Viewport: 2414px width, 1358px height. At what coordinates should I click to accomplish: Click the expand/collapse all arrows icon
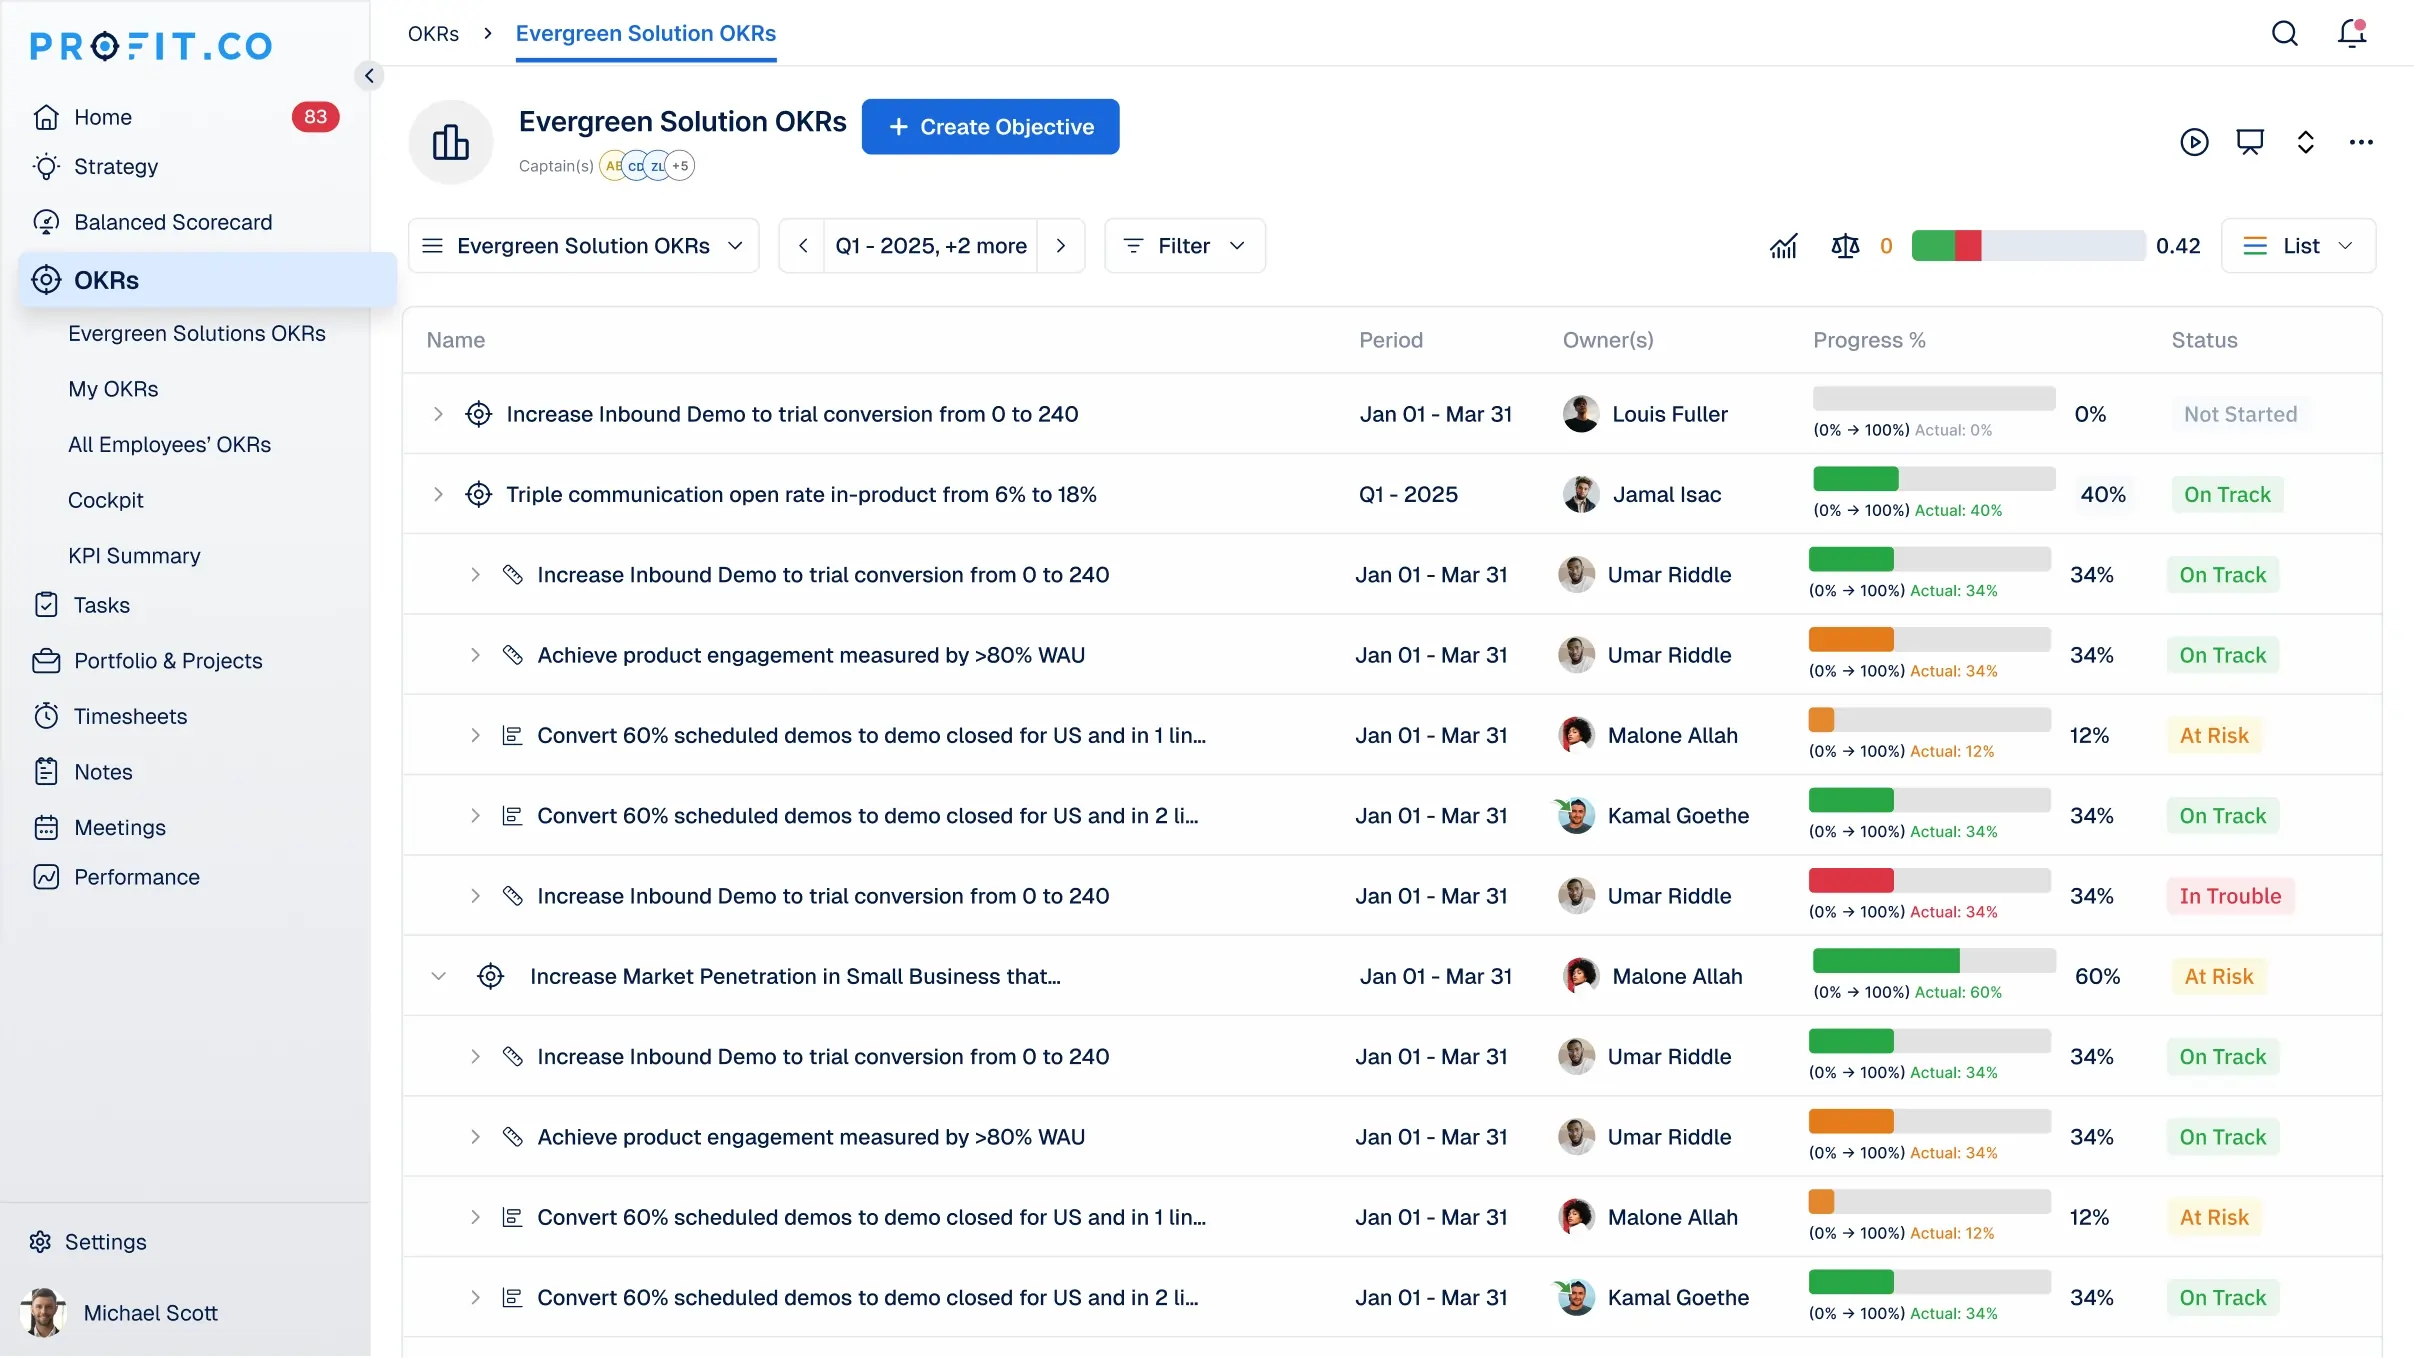[x=2306, y=142]
